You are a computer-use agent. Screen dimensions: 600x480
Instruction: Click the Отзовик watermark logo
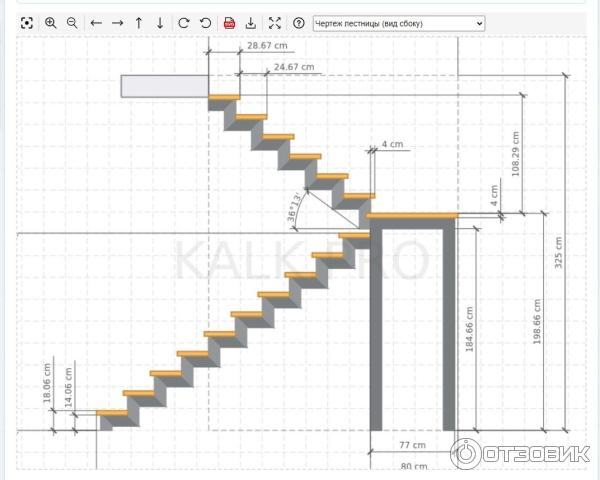coord(520,453)
